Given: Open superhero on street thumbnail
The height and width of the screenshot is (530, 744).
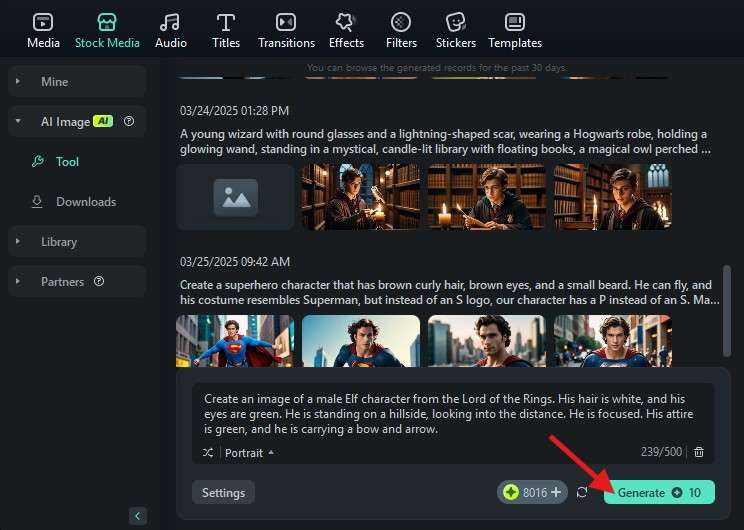Looking at the screenshot, I should (x=613, y=341).
